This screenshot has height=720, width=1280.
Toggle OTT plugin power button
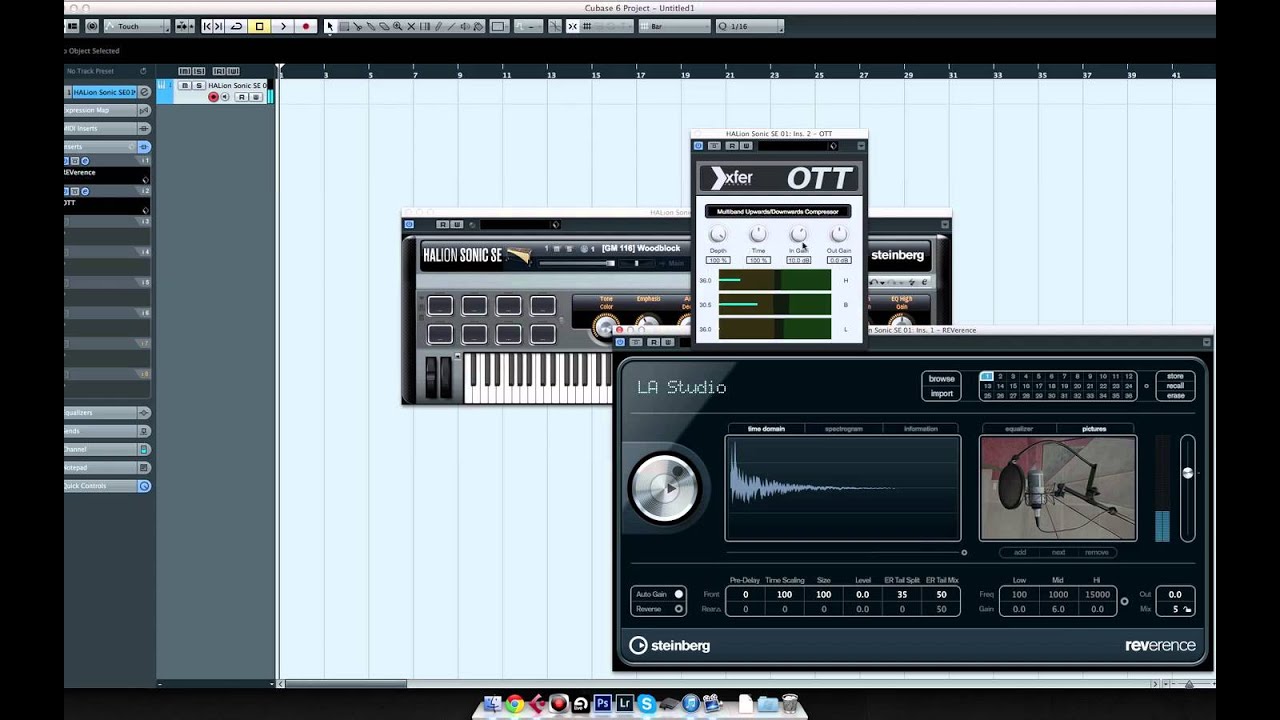pyautogui.click(x=698, y=146)
